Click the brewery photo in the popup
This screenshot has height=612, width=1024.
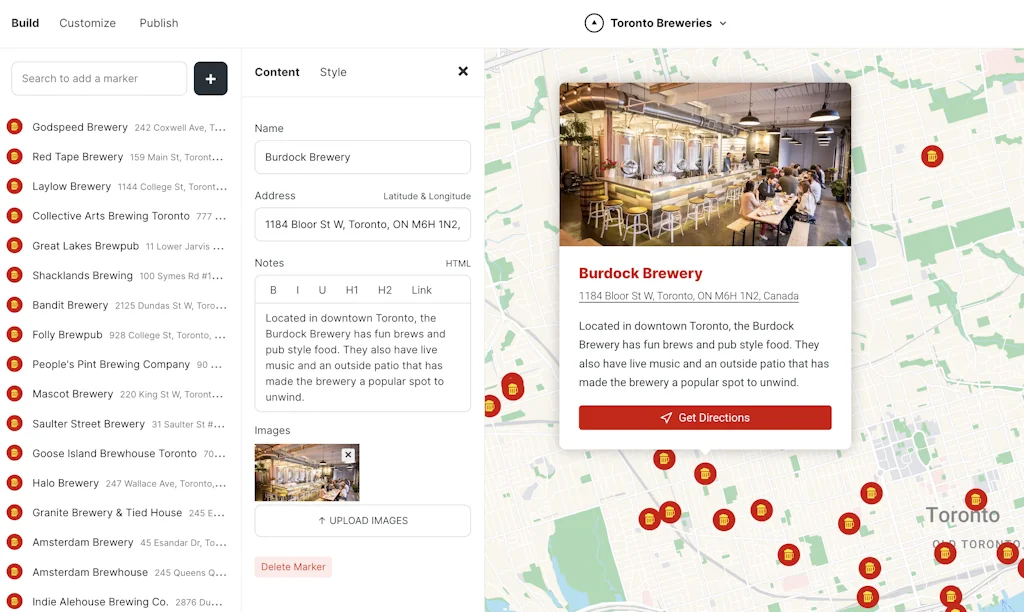tap(705, 164)
